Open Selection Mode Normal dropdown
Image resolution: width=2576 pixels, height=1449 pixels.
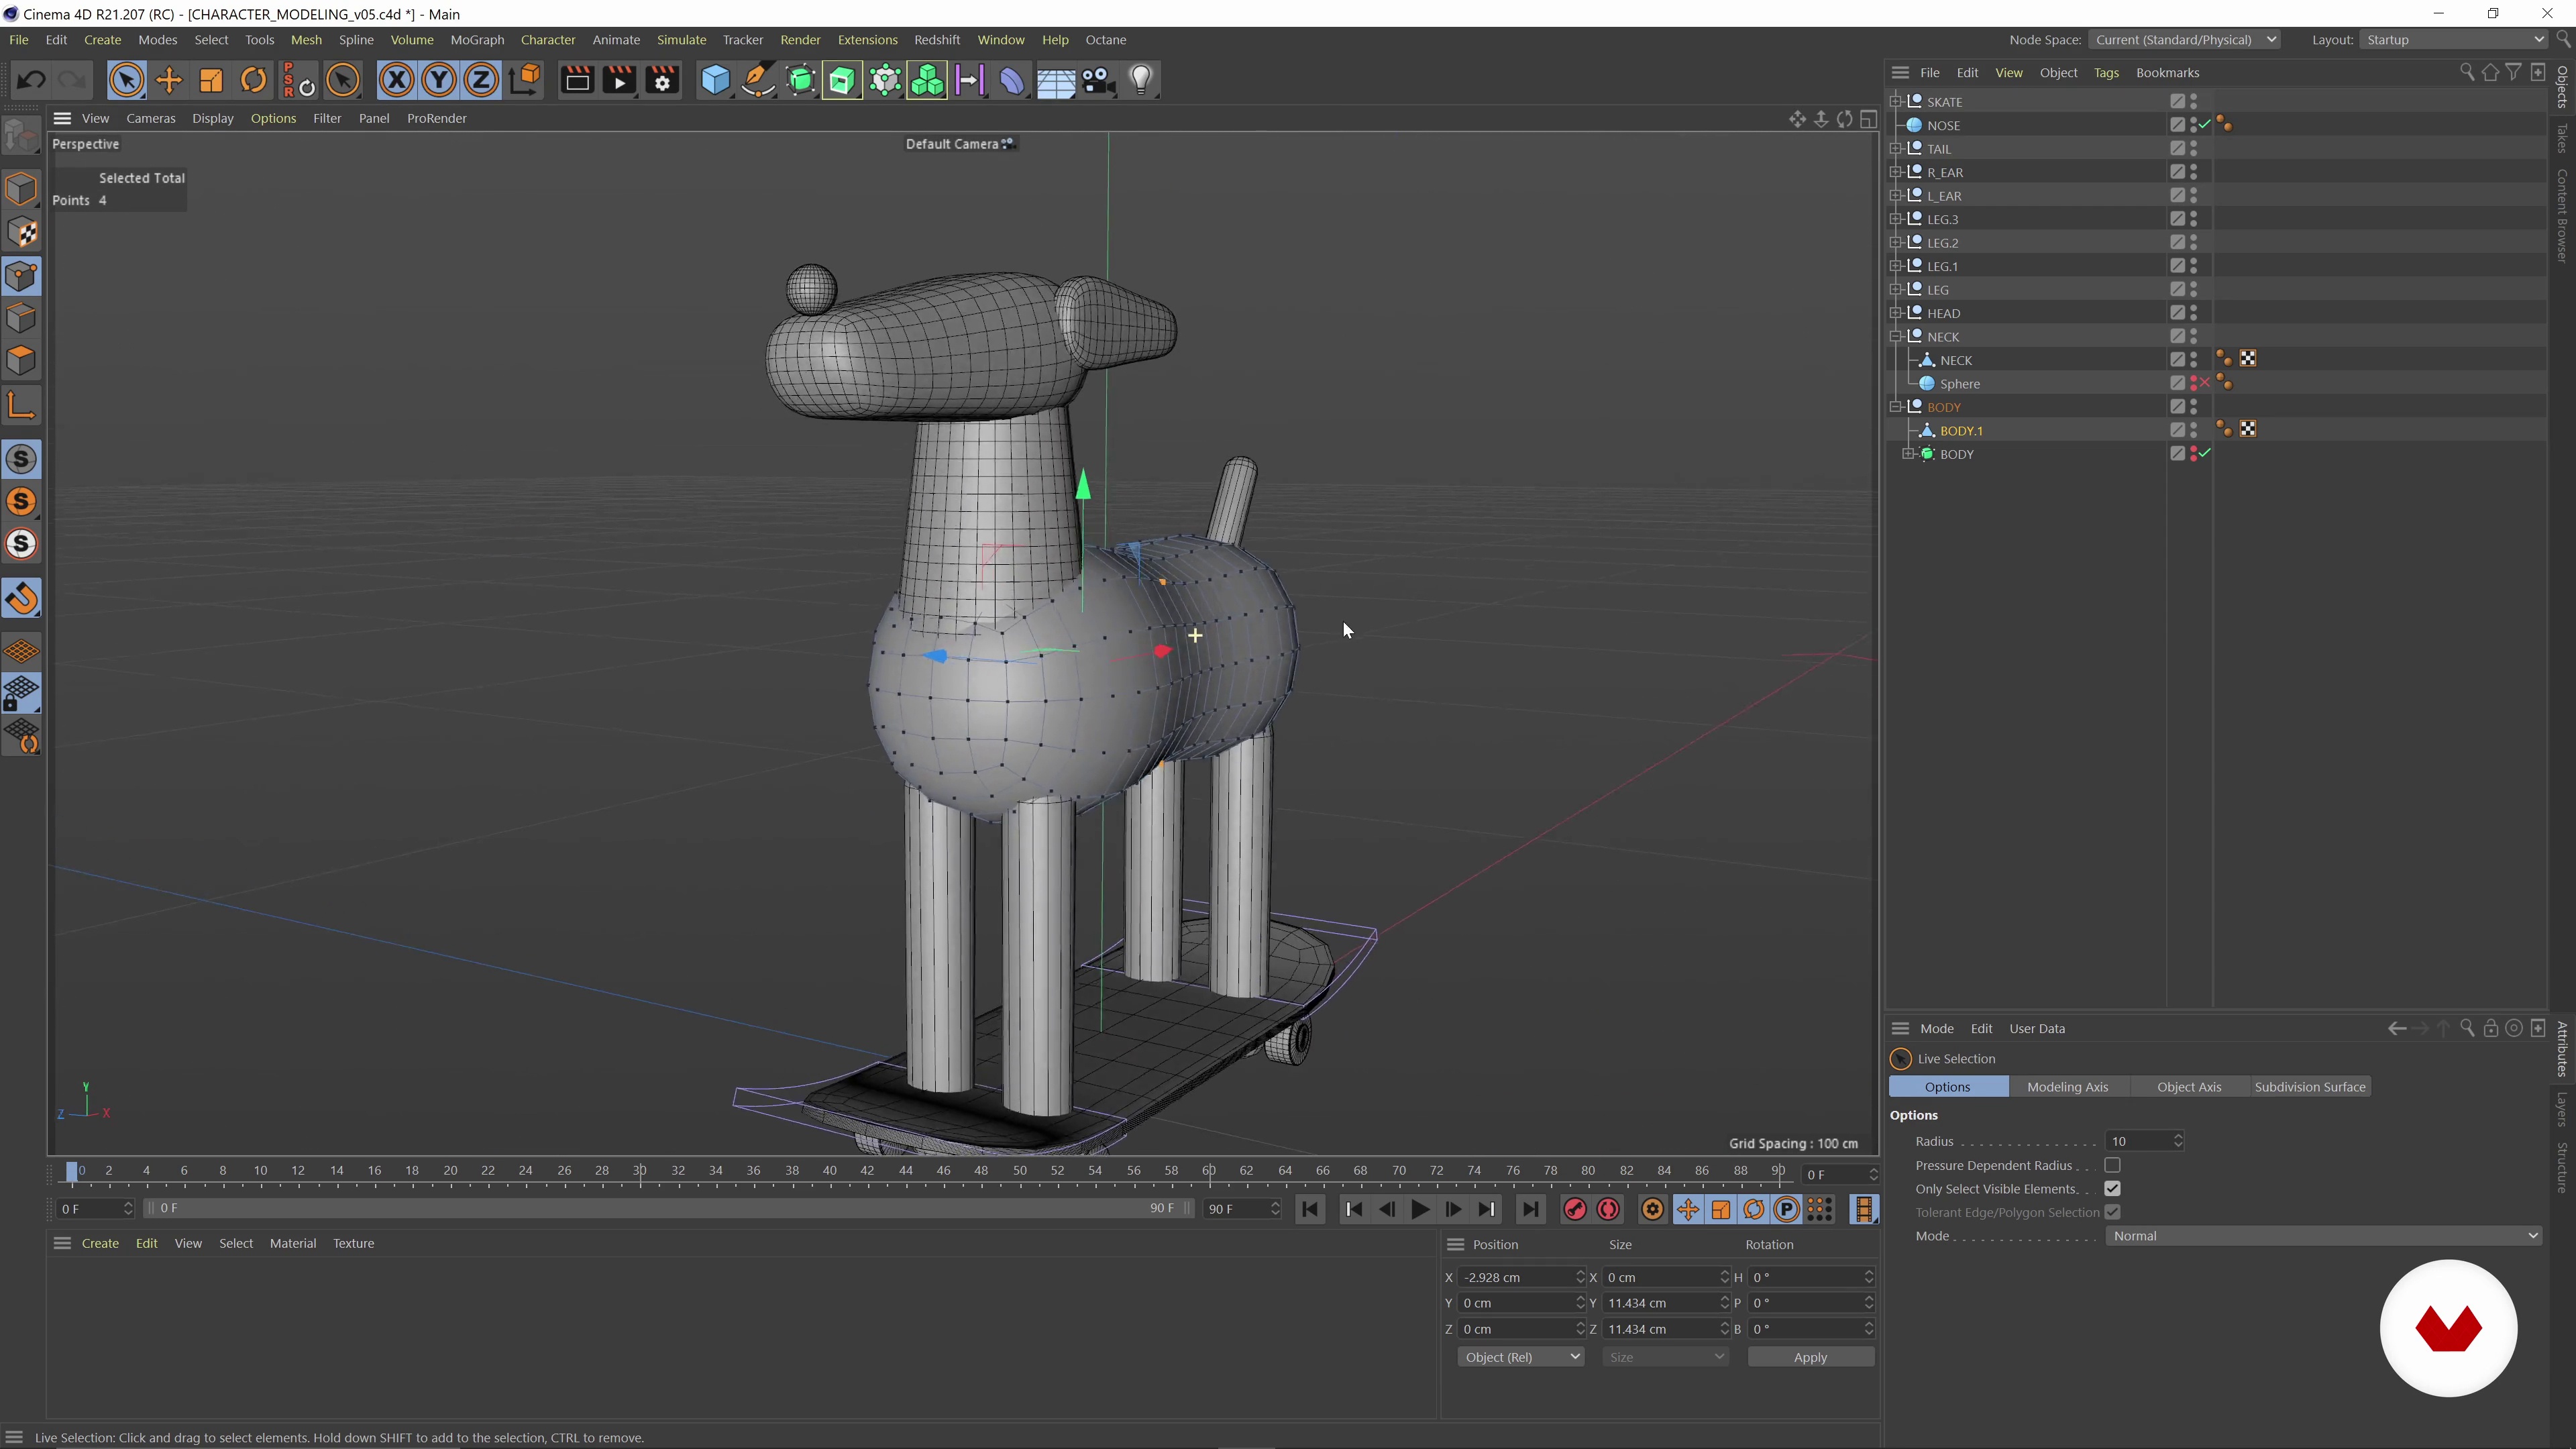[x=2323, y=1236]
